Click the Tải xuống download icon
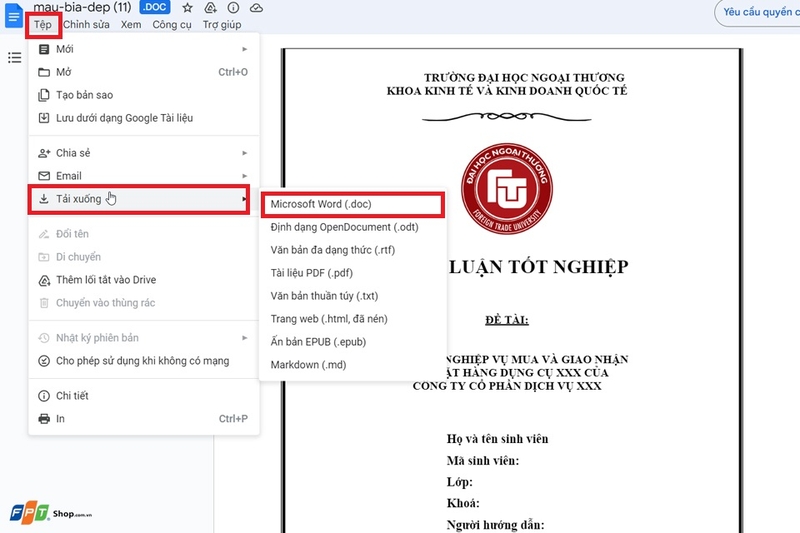The width and height of the screenshot is (800, 533). 44,199
